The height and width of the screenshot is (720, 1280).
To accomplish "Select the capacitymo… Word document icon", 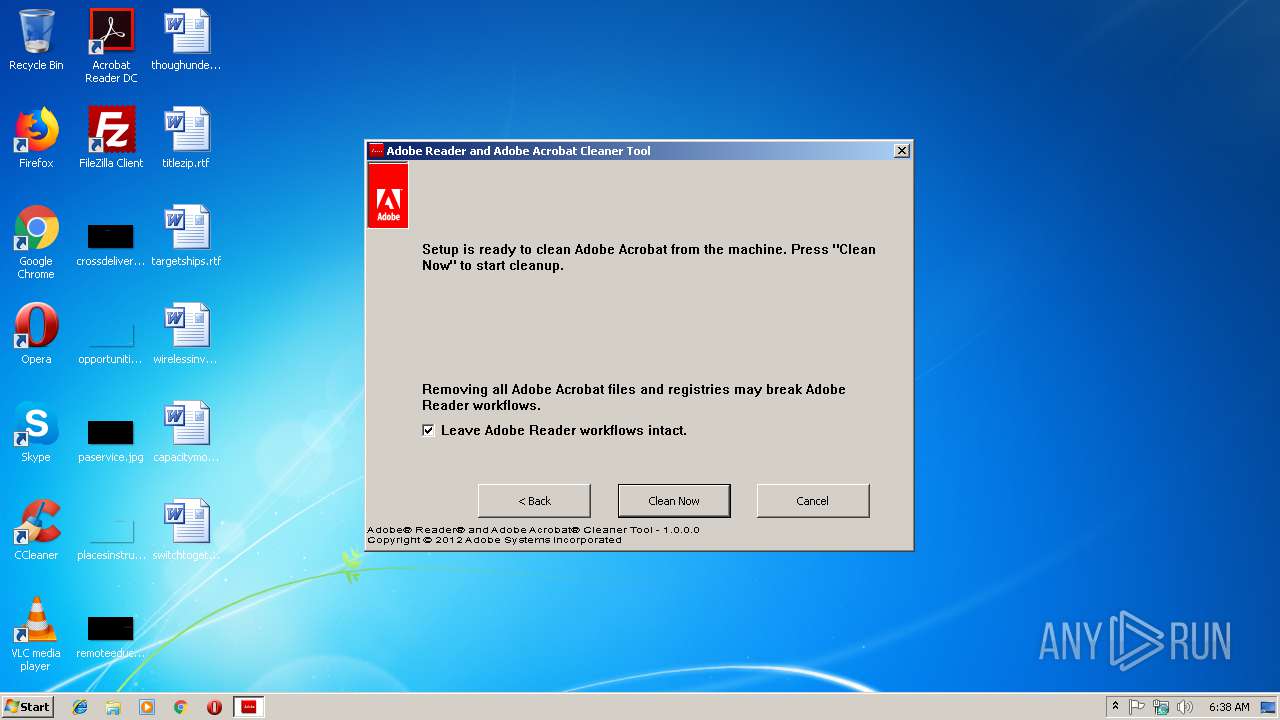I will pos(186,433).
